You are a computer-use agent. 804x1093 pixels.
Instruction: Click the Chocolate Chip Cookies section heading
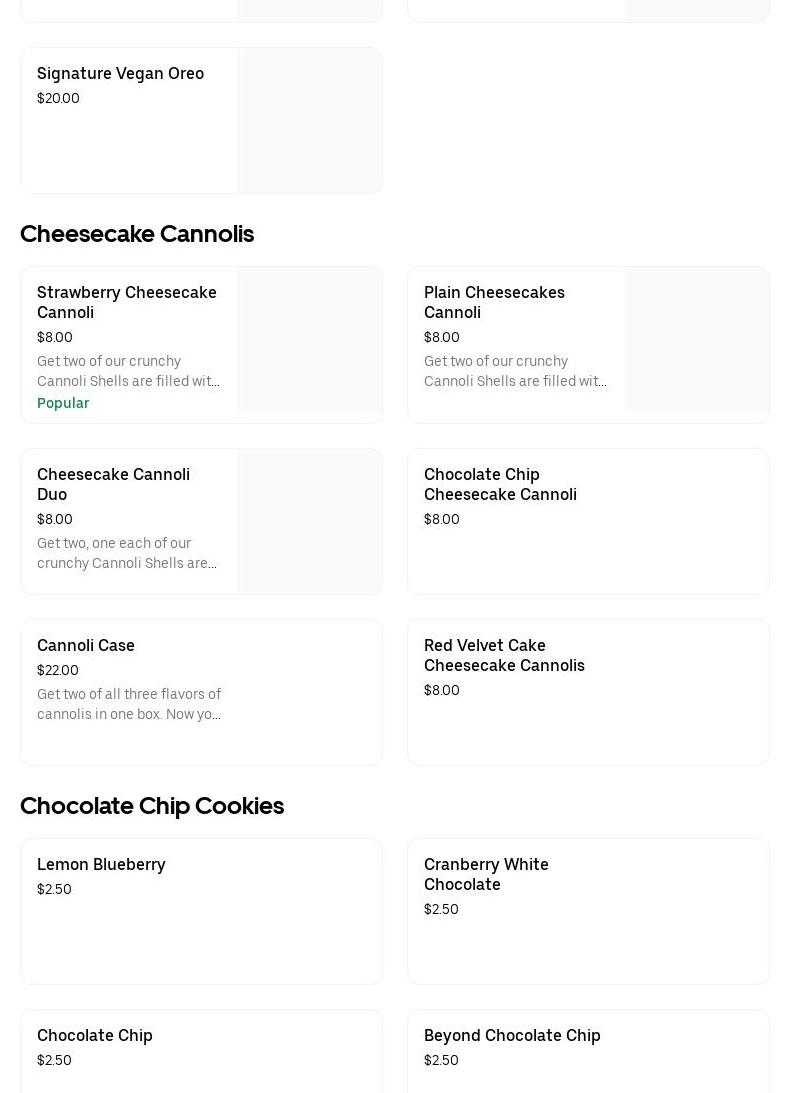pyautogui.click(x=152, y=806)
